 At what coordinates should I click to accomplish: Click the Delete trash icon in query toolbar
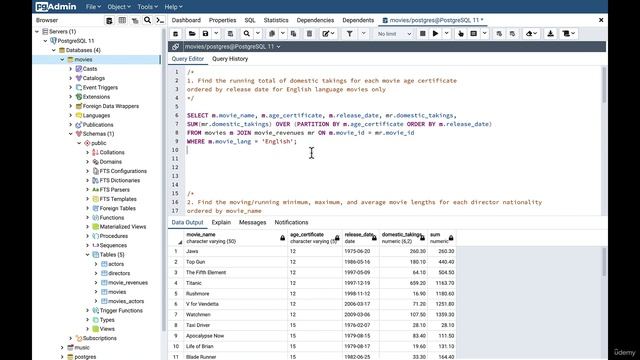(309, 34)
